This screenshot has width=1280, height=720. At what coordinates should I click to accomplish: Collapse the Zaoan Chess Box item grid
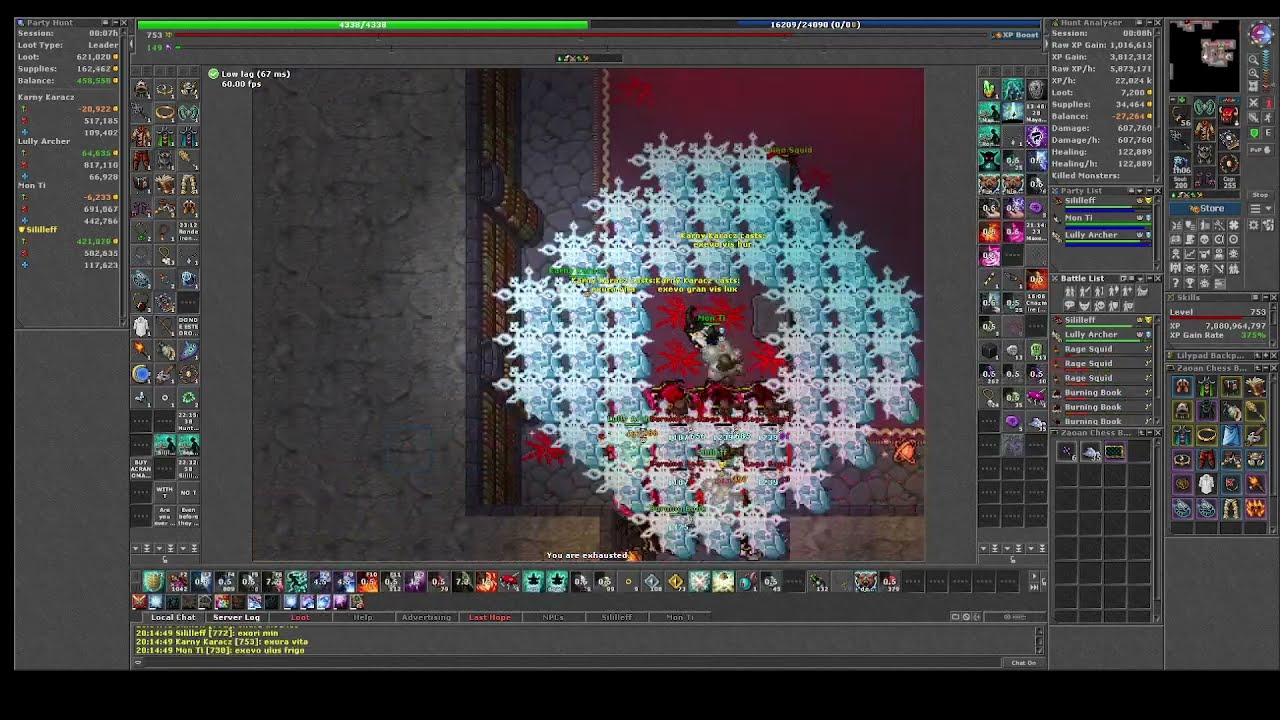click(1266, 368)
